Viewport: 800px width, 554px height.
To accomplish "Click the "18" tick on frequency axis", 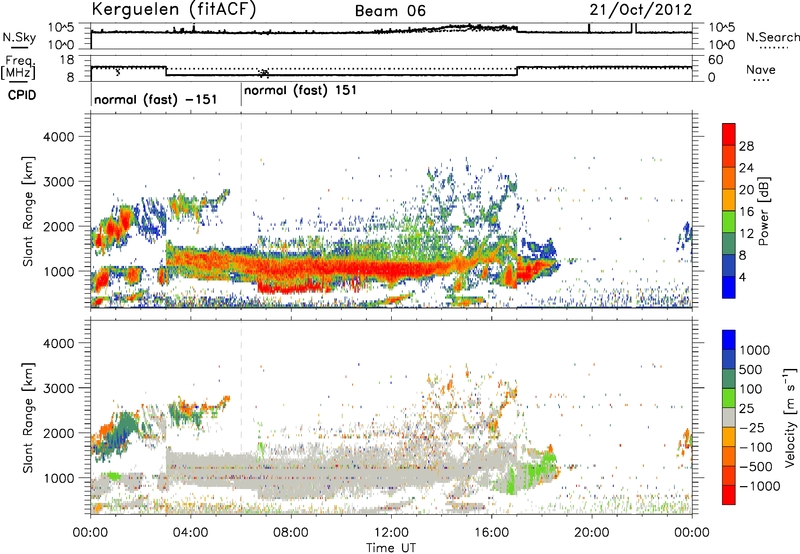I will [x=67, y=60].
